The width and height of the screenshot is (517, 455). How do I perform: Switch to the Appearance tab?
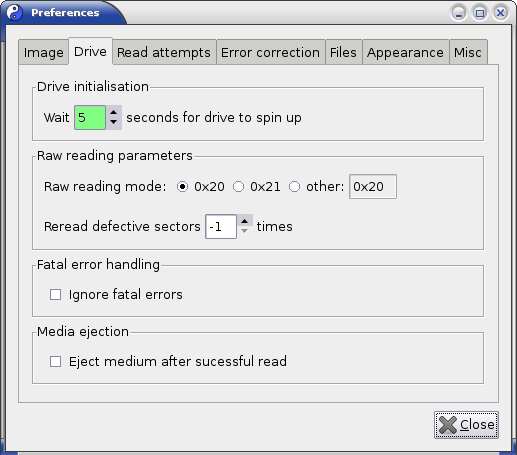pos(405,52)
